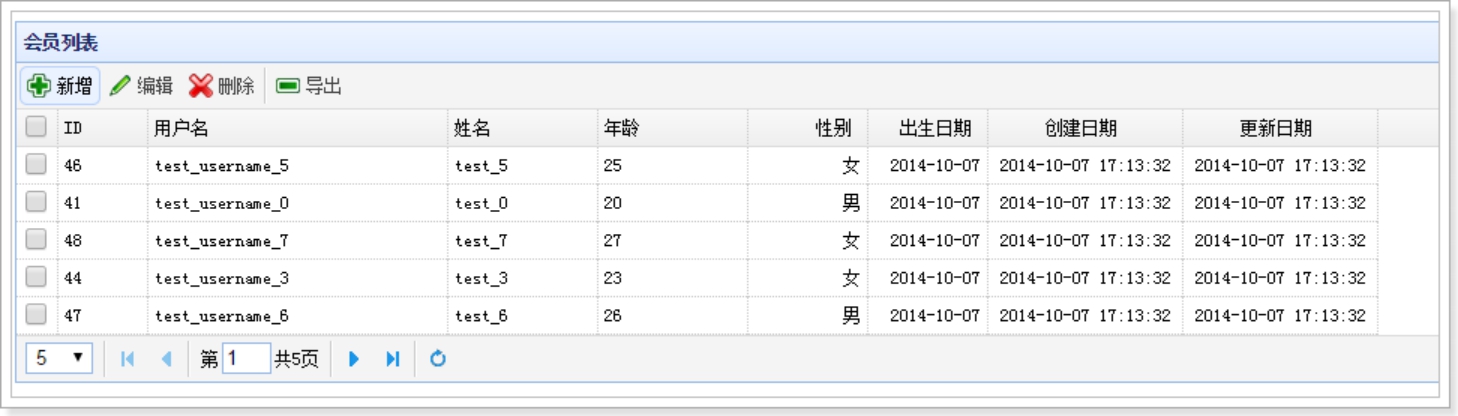Toggle the select-all header checkbox
This screenshot has width=1458, height=416.
pos(36,127)
